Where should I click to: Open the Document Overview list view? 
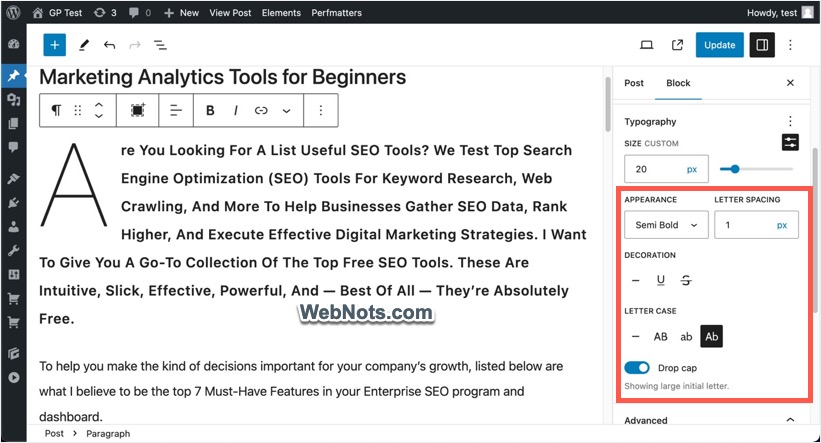click(x=160, y=45)
